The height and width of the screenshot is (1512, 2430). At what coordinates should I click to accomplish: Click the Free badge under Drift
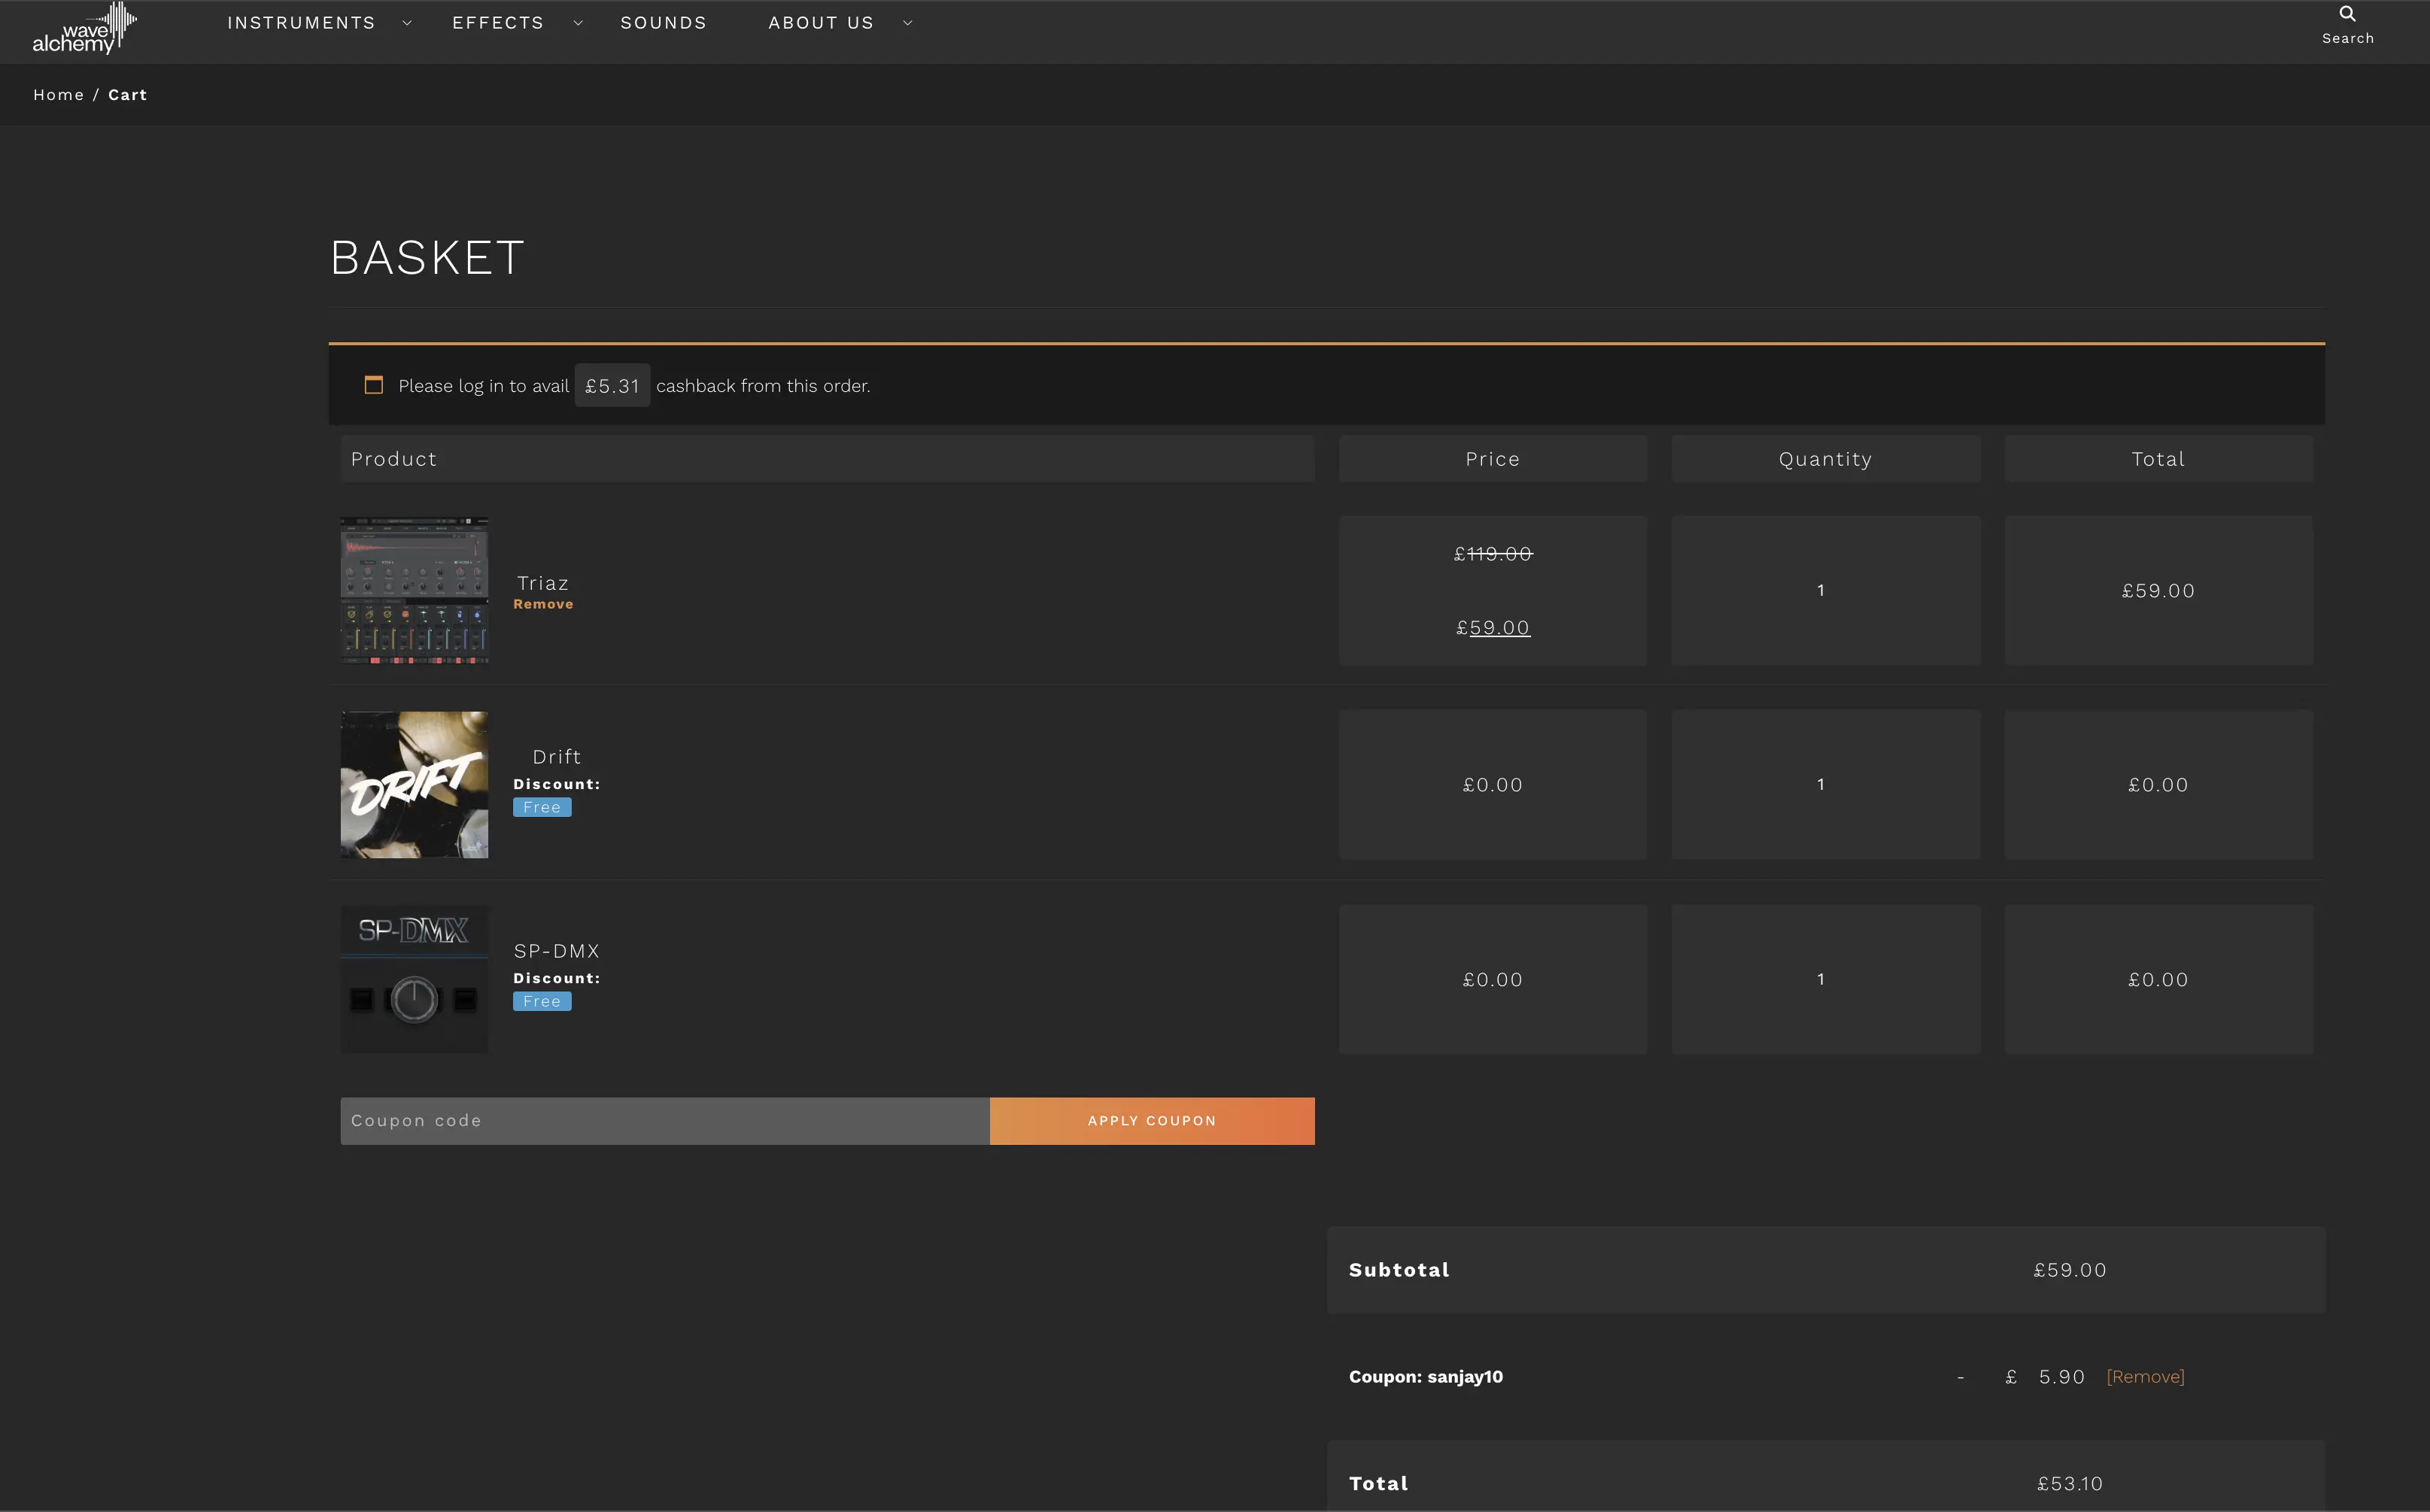tap(542, 807)
